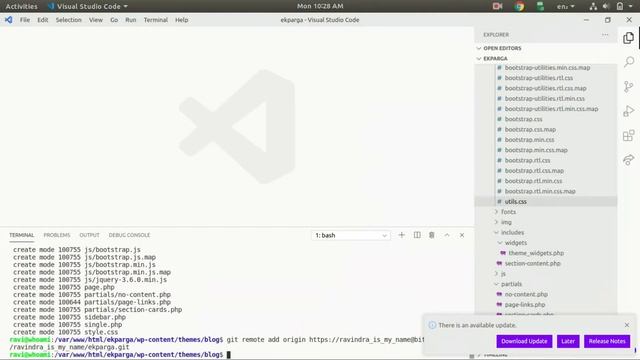
Task: Maximize the panel with up chevron
Action: (447, 235)
